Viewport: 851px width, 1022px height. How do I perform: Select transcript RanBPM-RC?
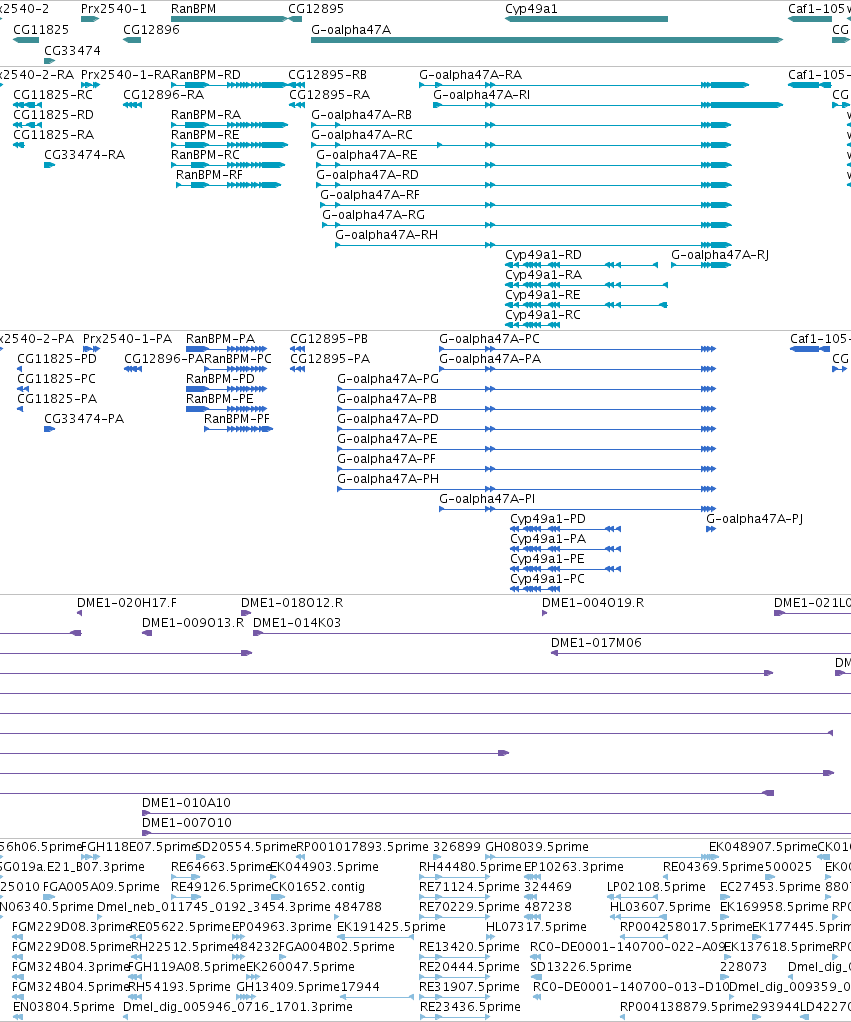[x=205, y=155]
